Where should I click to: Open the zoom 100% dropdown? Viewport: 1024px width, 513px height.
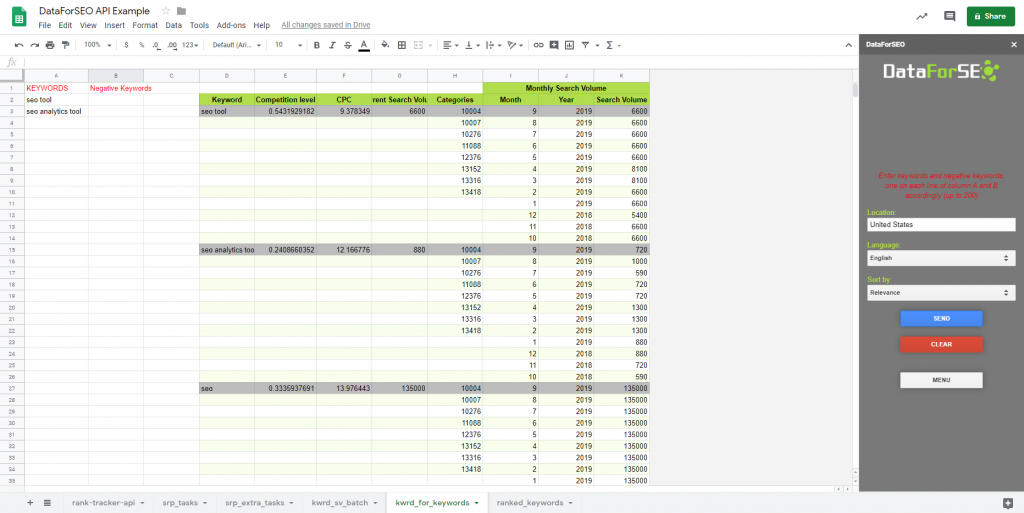[x=97, y=45]
